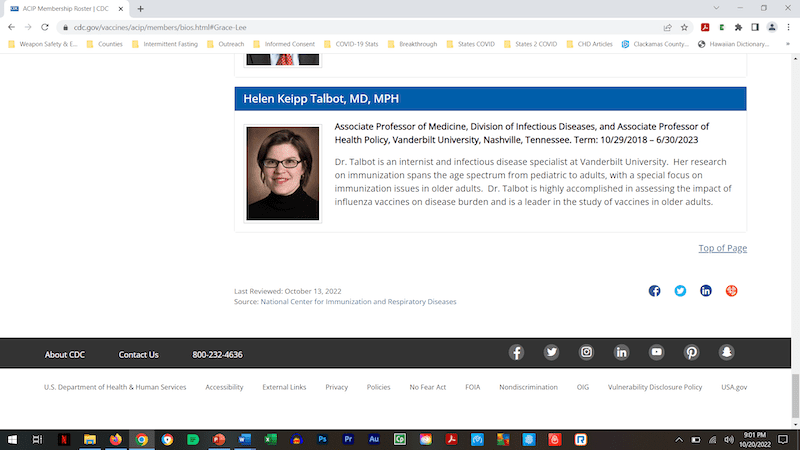Launch Premiere Pro from the taskbar
The height and width of the screenshot is (450, 800).
coord(348,439)
